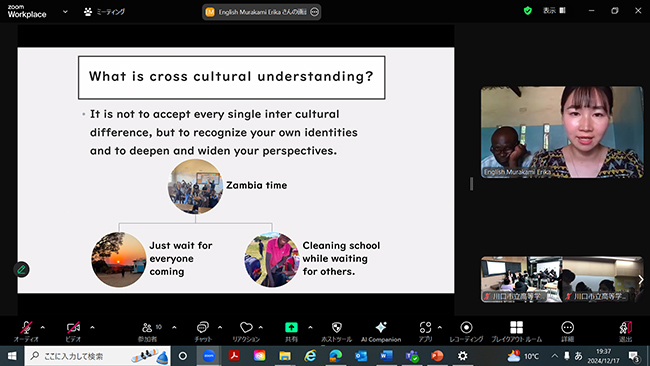Open breakout rooms grid icon
Screen dimensions: 650x366
[x=517, y=327]
